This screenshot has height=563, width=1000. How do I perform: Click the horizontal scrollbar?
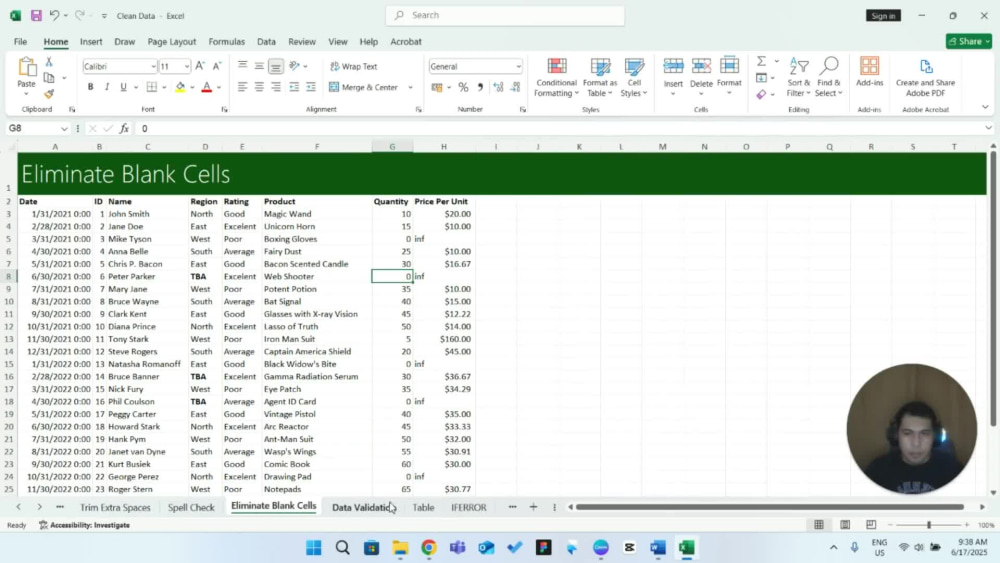pyautogui.click(x=770, y=507)
